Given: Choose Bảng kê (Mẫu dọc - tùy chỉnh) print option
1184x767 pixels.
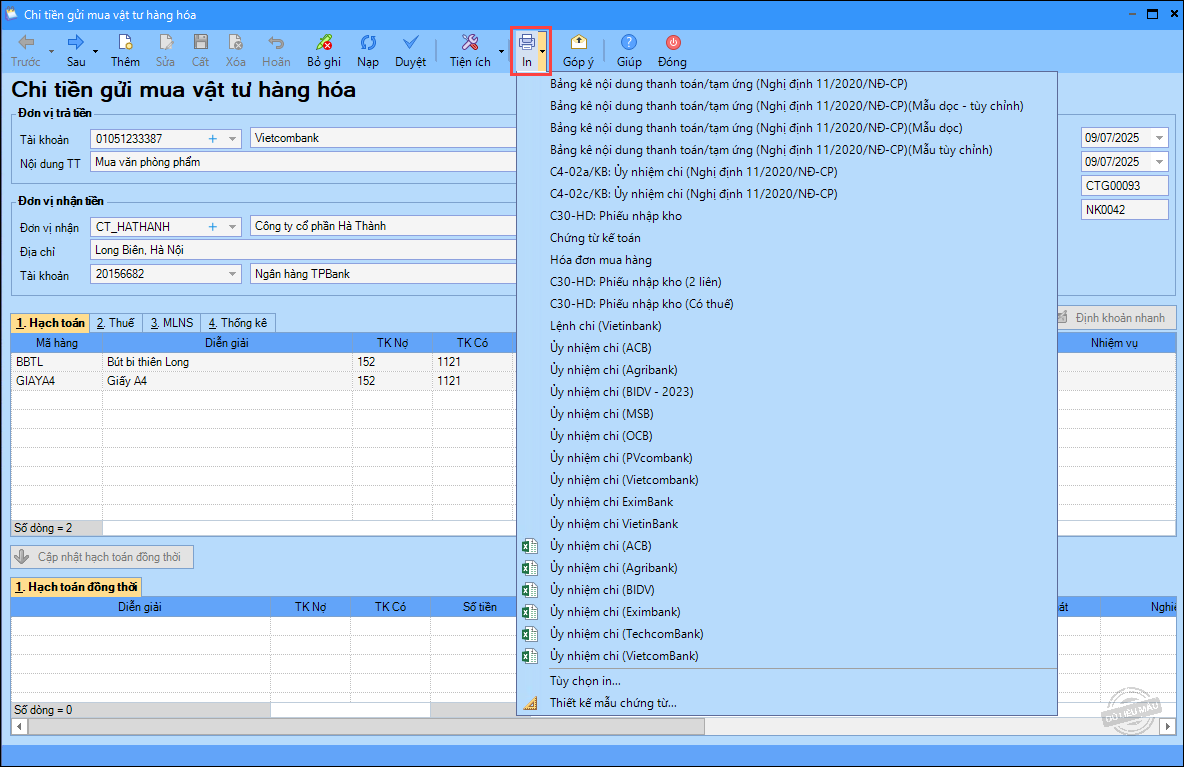Looking at the screenshot, I should click(x=786, y=106).
